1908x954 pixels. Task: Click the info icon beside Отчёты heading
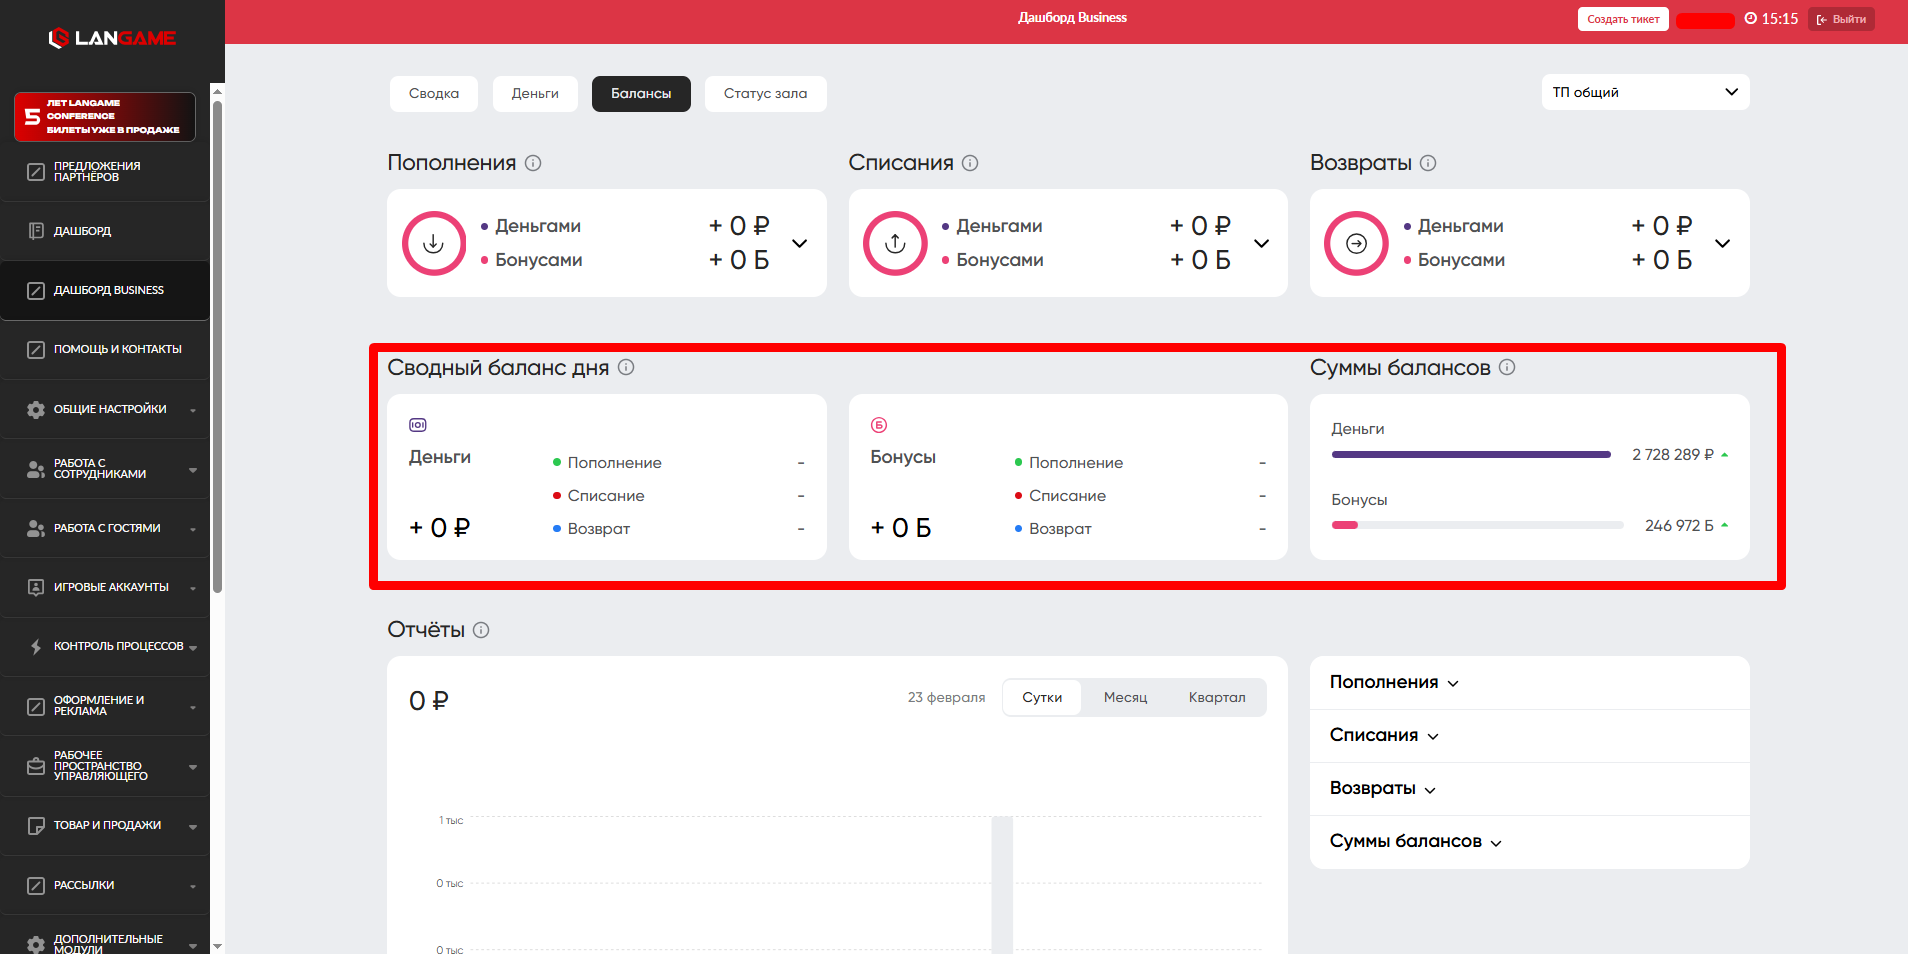[481, 630]
